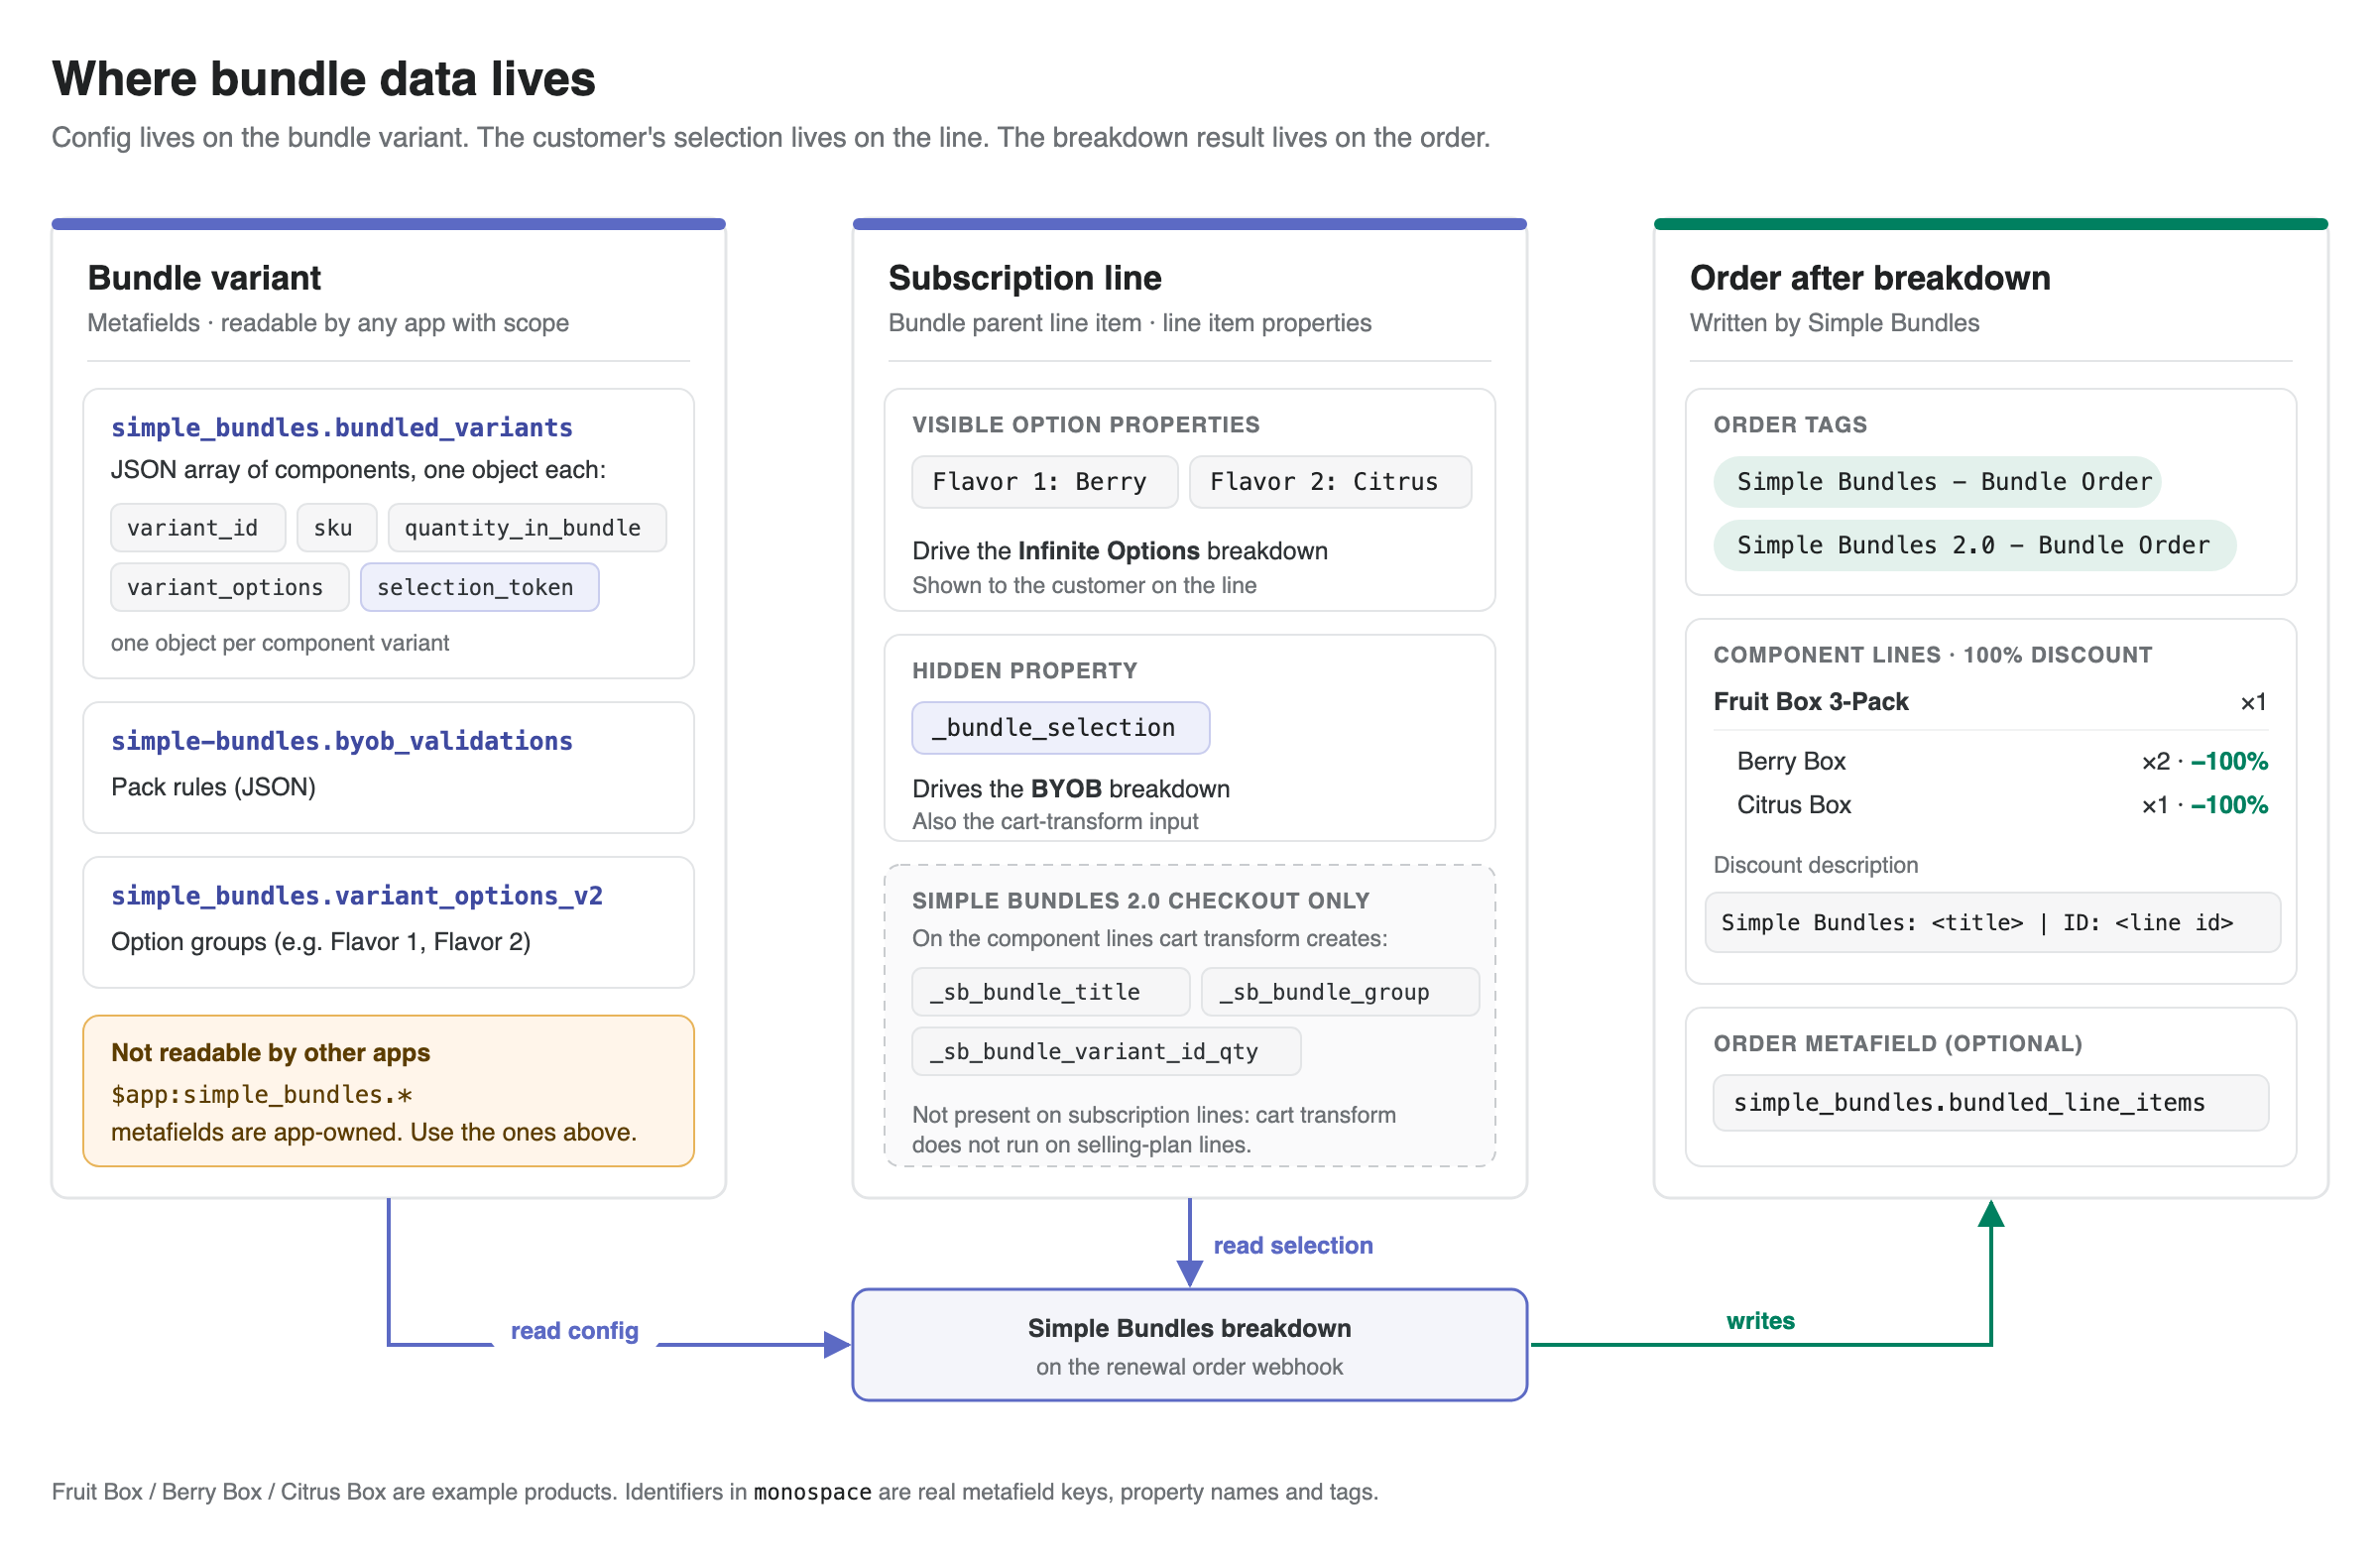The height and width of the screenshot is (1567, 2380).
Task: Click 'Drive the Infinite Options breakdown' text
Action: (x=1120, y=551)
